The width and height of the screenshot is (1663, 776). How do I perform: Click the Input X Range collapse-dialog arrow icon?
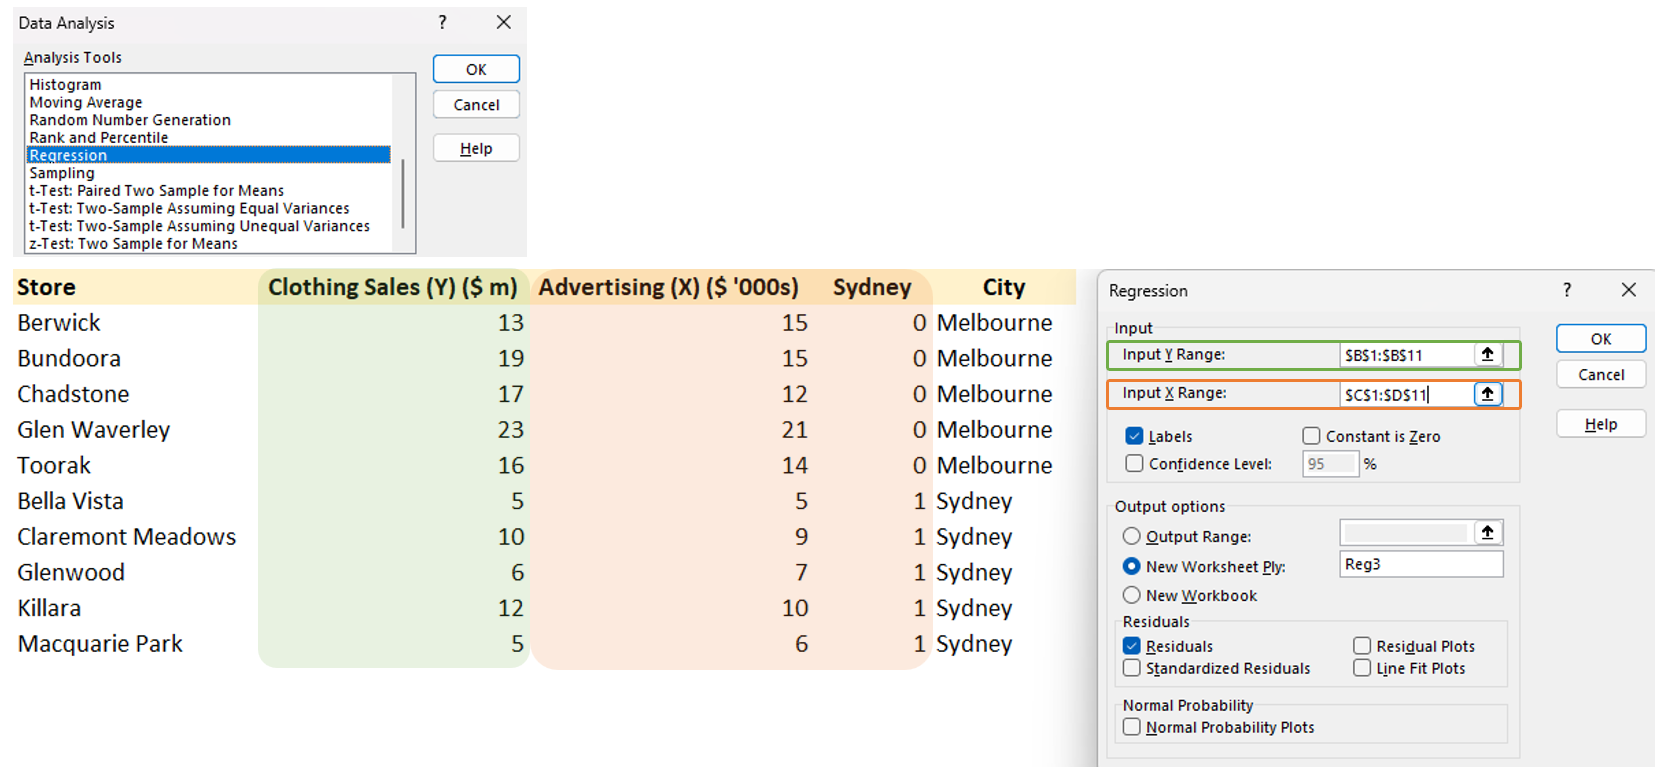[1487, 394]
